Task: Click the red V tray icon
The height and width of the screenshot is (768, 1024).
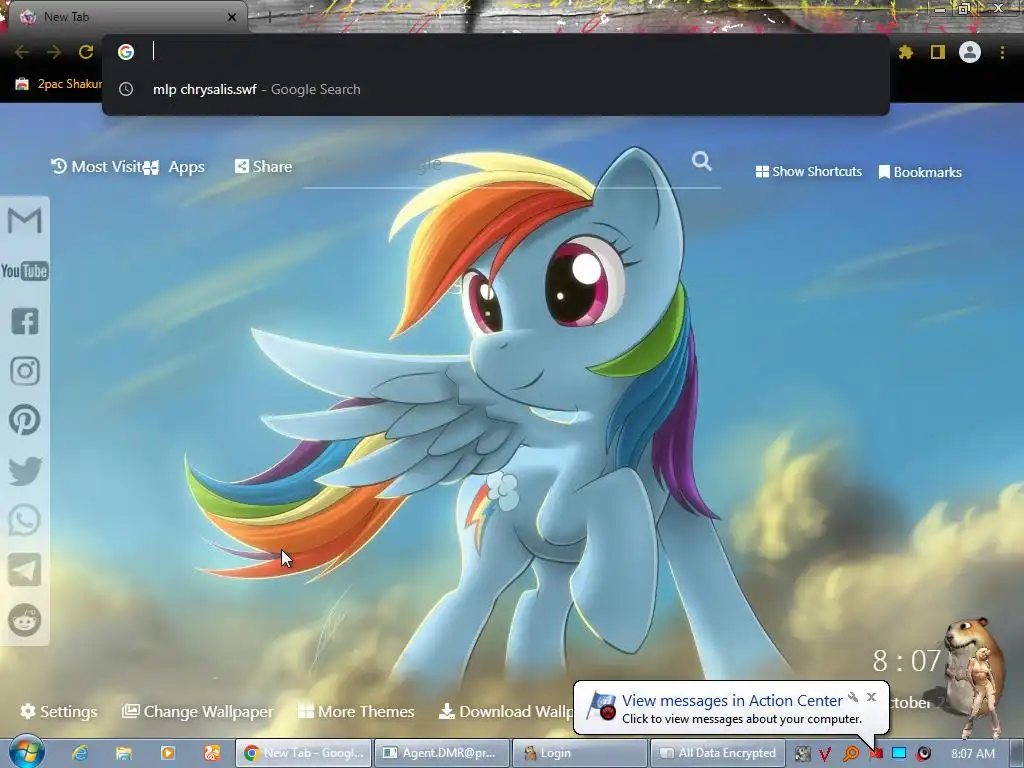Action: point(826,754)
